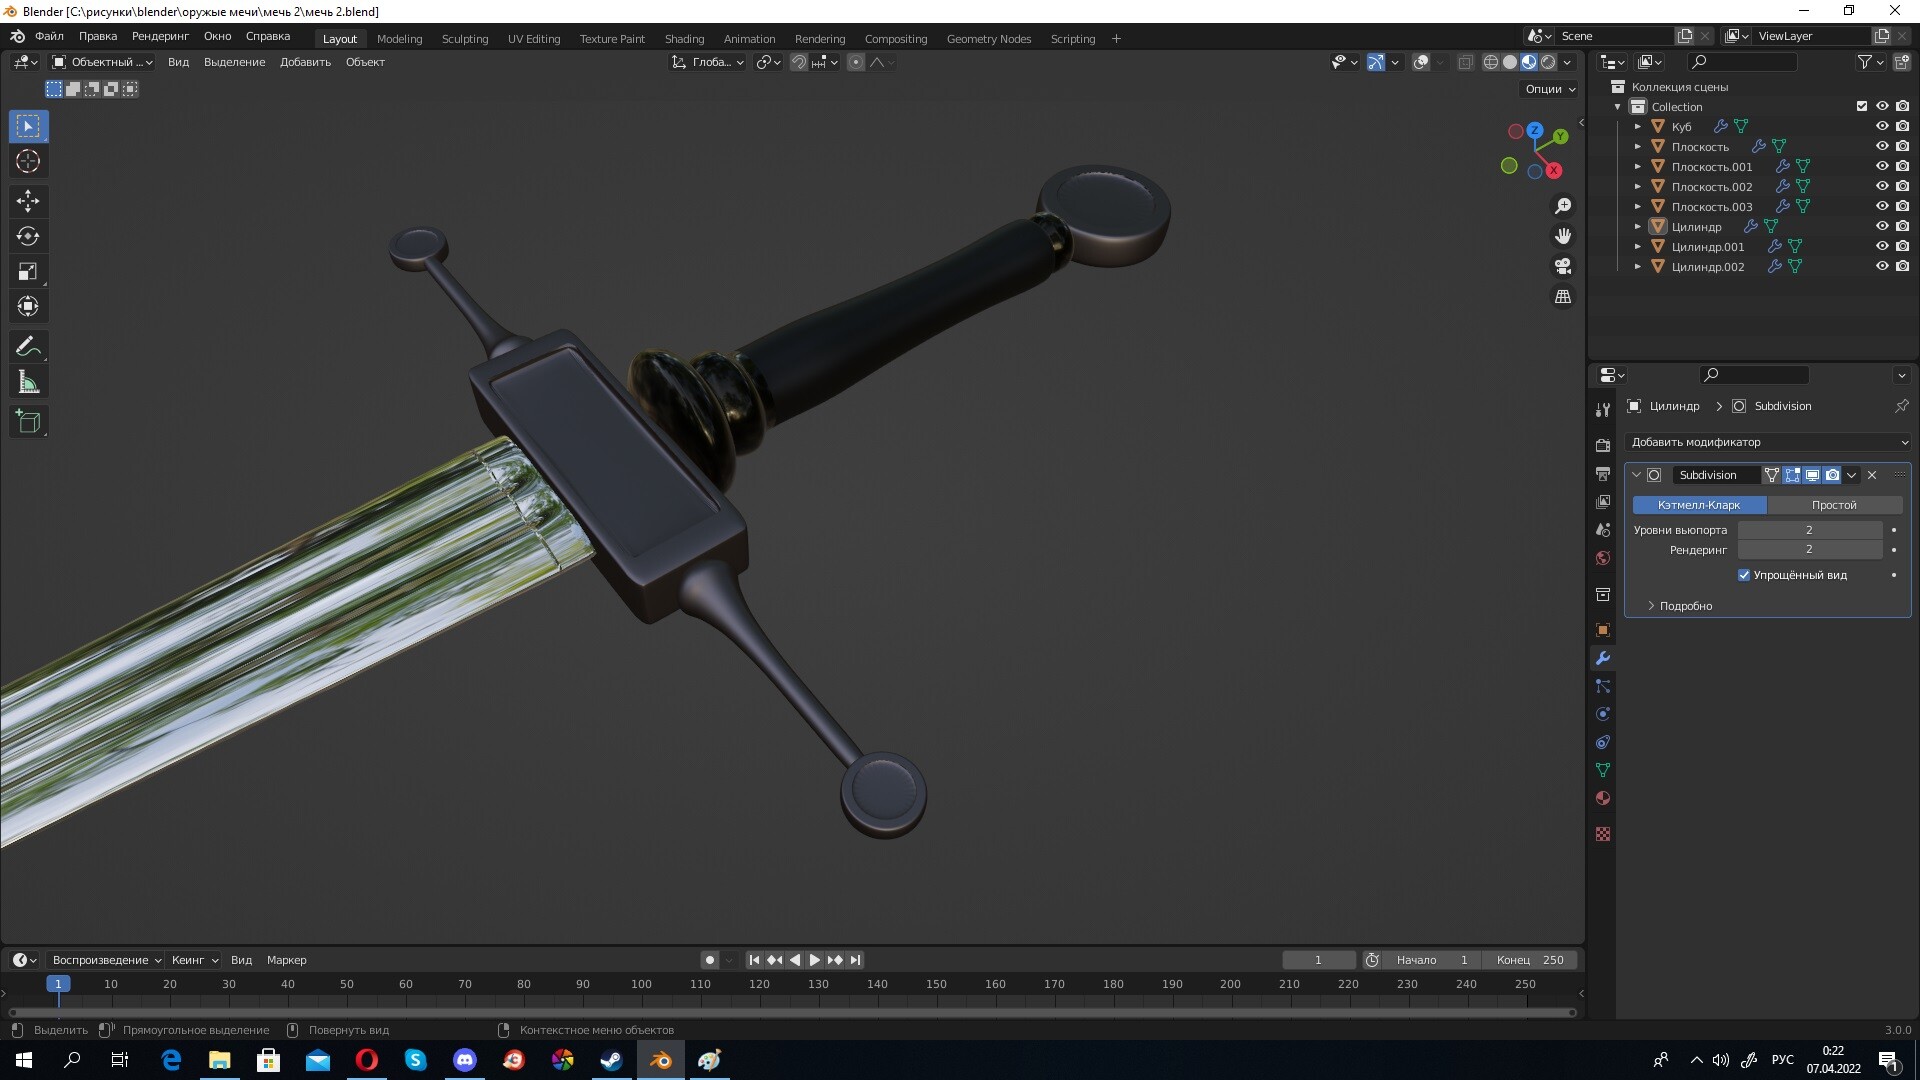Expand the Подробно section of the modifier

(1684, 606)
